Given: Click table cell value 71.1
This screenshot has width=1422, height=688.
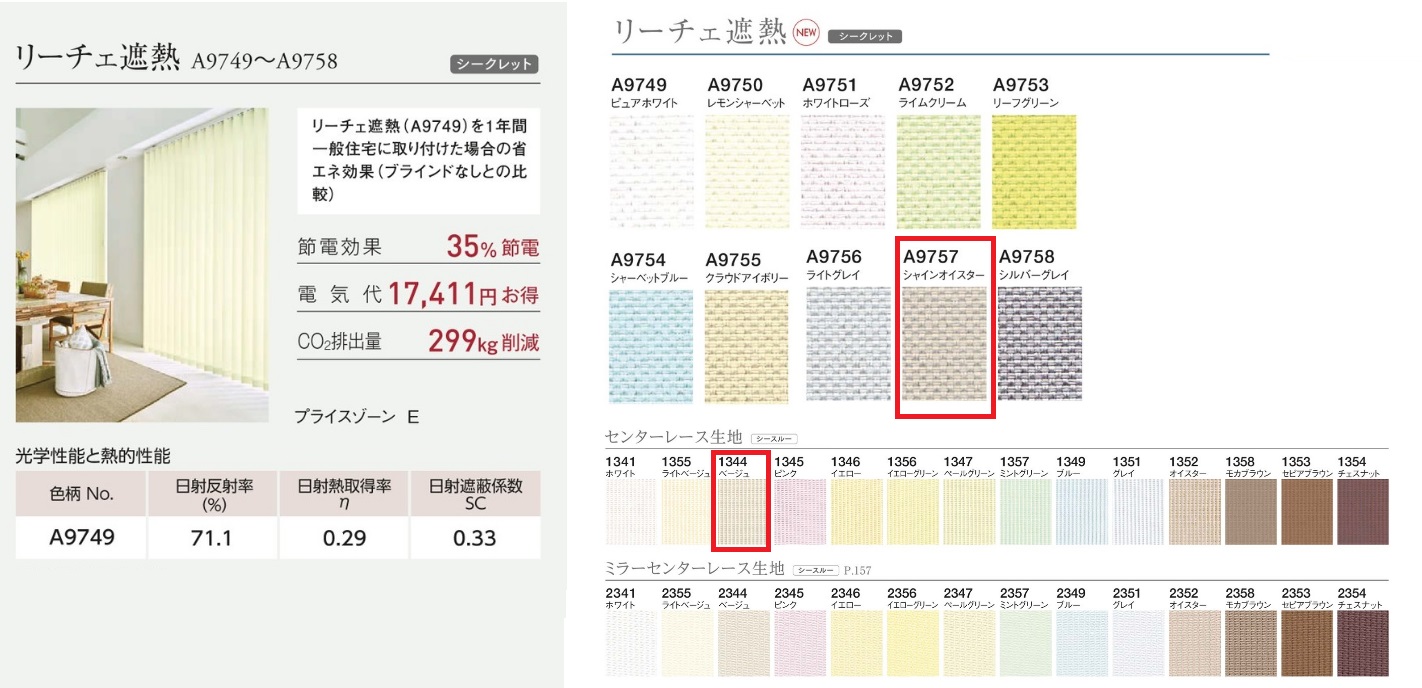Looking at the screenshot, I should 212,537.
